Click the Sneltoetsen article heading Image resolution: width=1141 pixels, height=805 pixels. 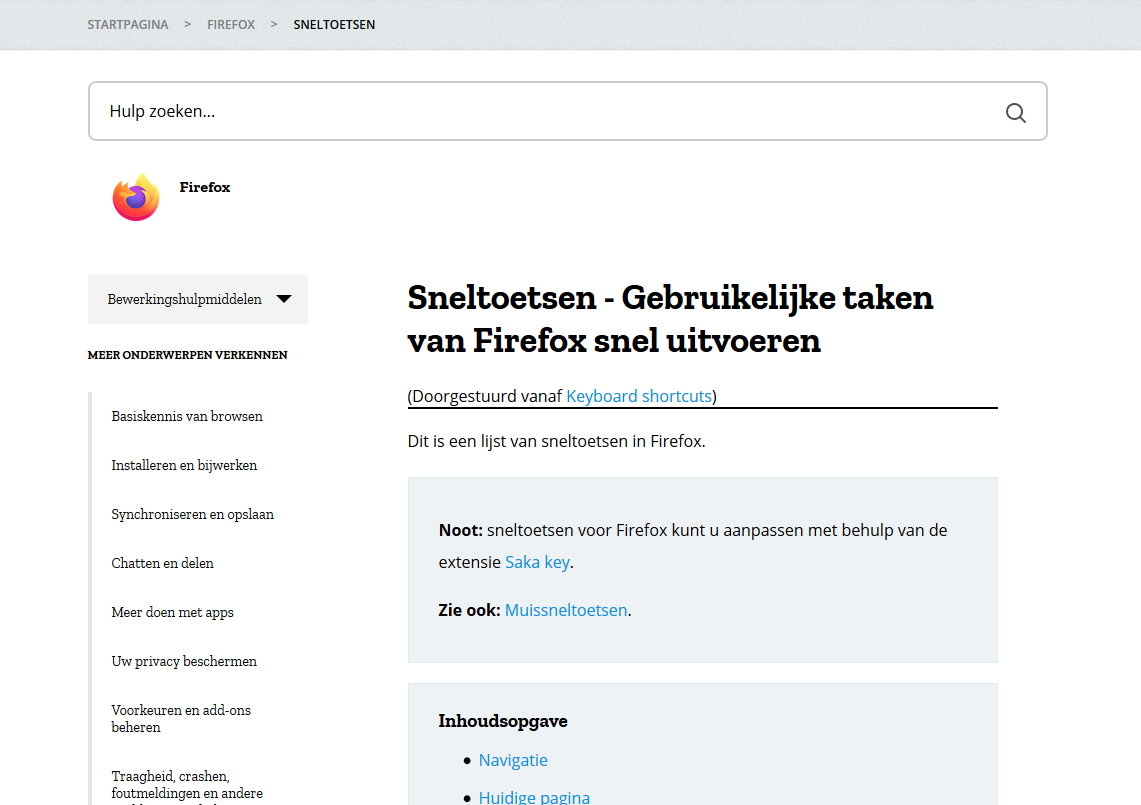[670, 319]
